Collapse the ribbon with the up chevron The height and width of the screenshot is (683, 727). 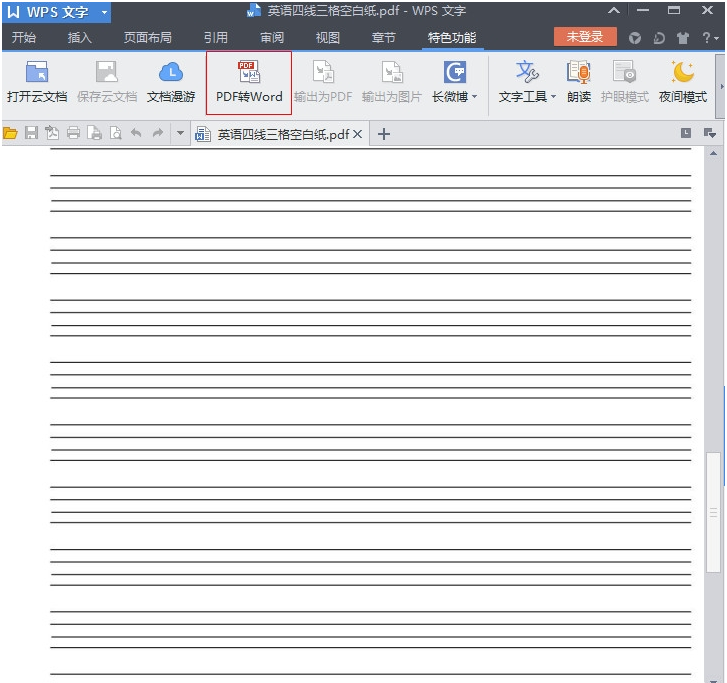click(x=614, y=11)
